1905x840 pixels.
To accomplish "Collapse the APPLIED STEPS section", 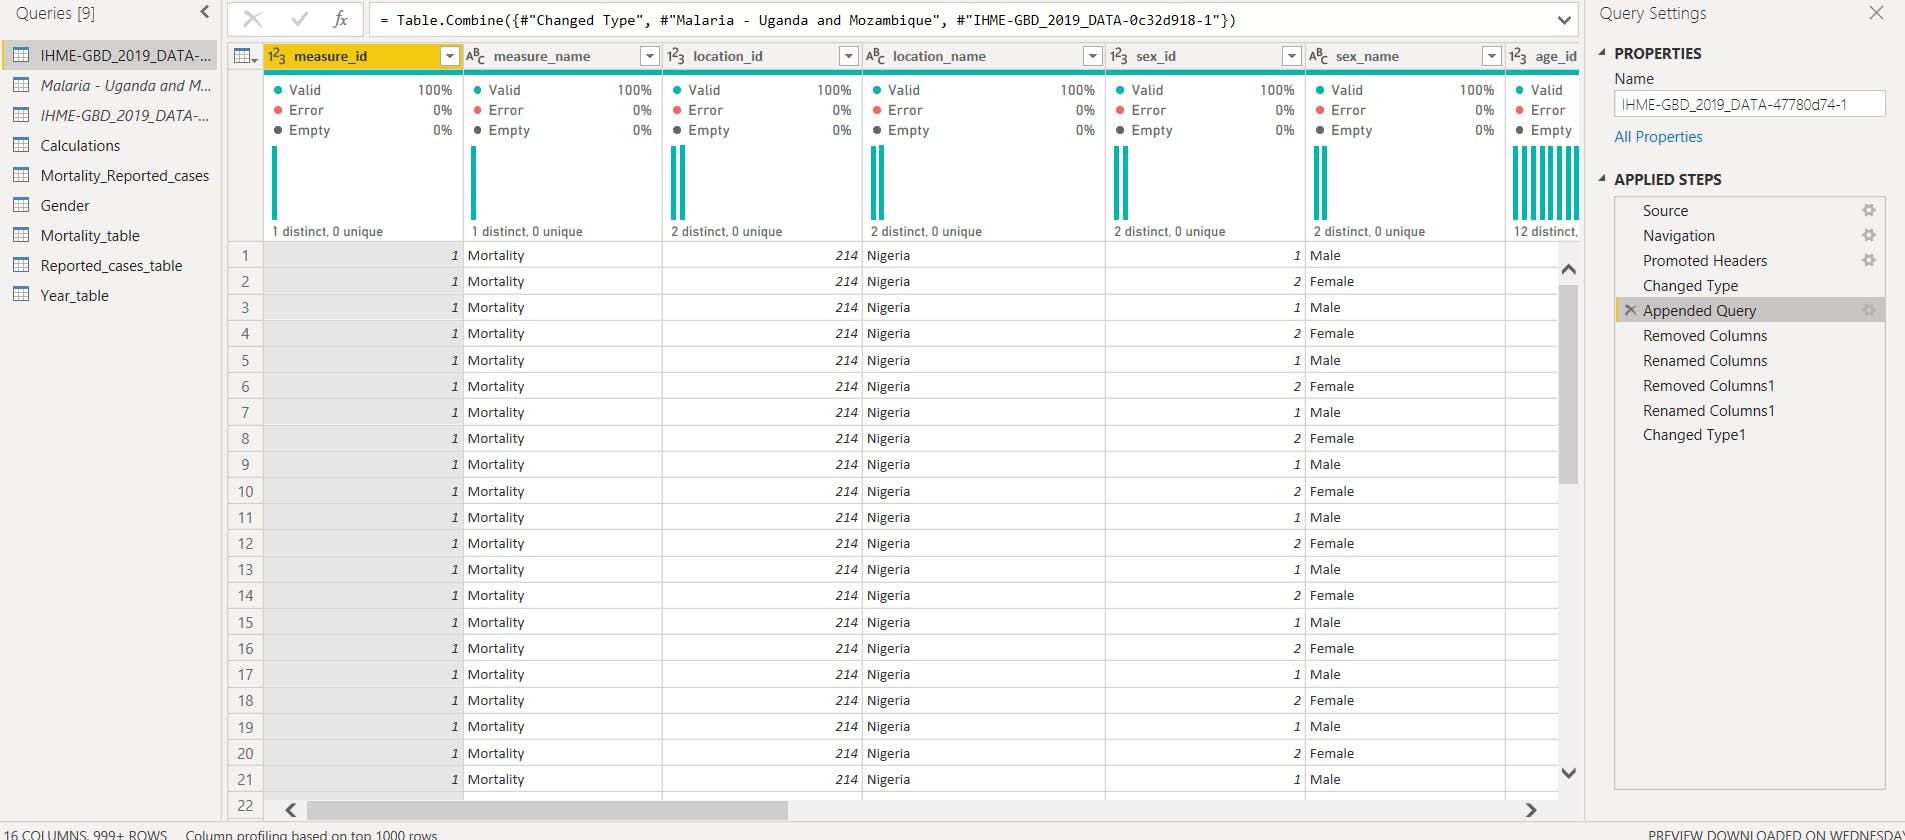I will tap(1602, 179).
